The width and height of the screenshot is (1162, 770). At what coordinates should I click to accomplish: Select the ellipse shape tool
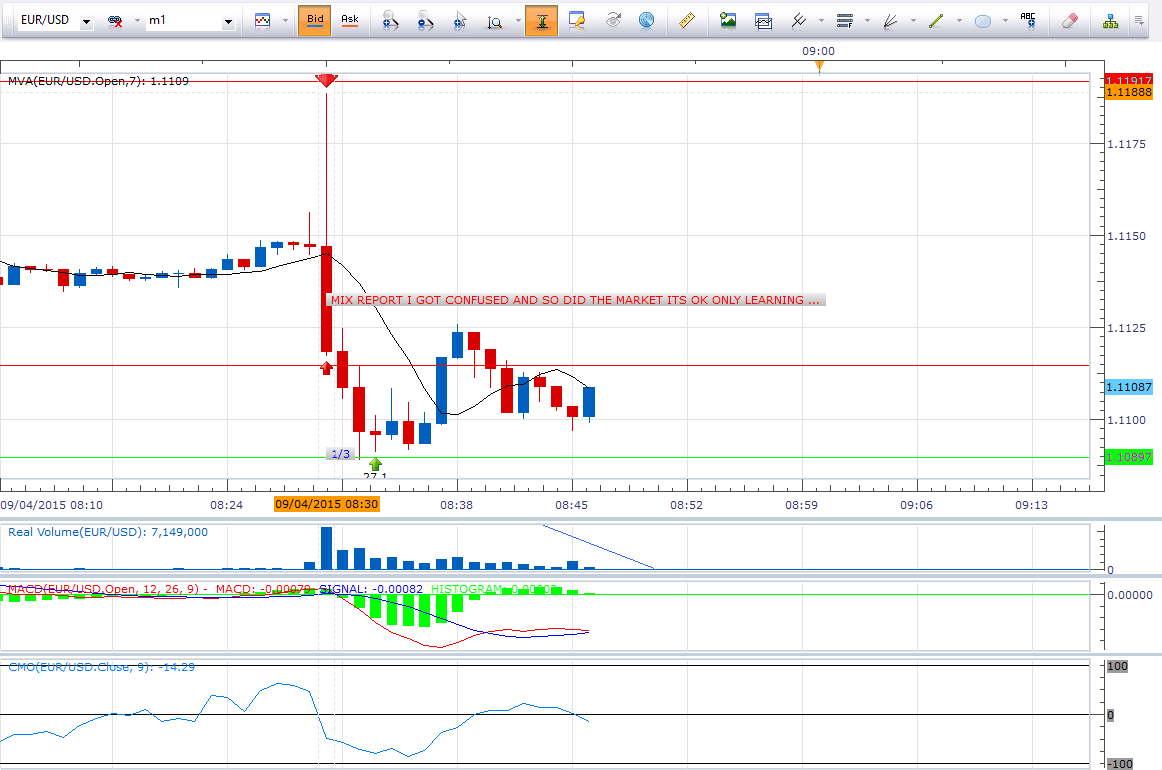pos(983,20)
